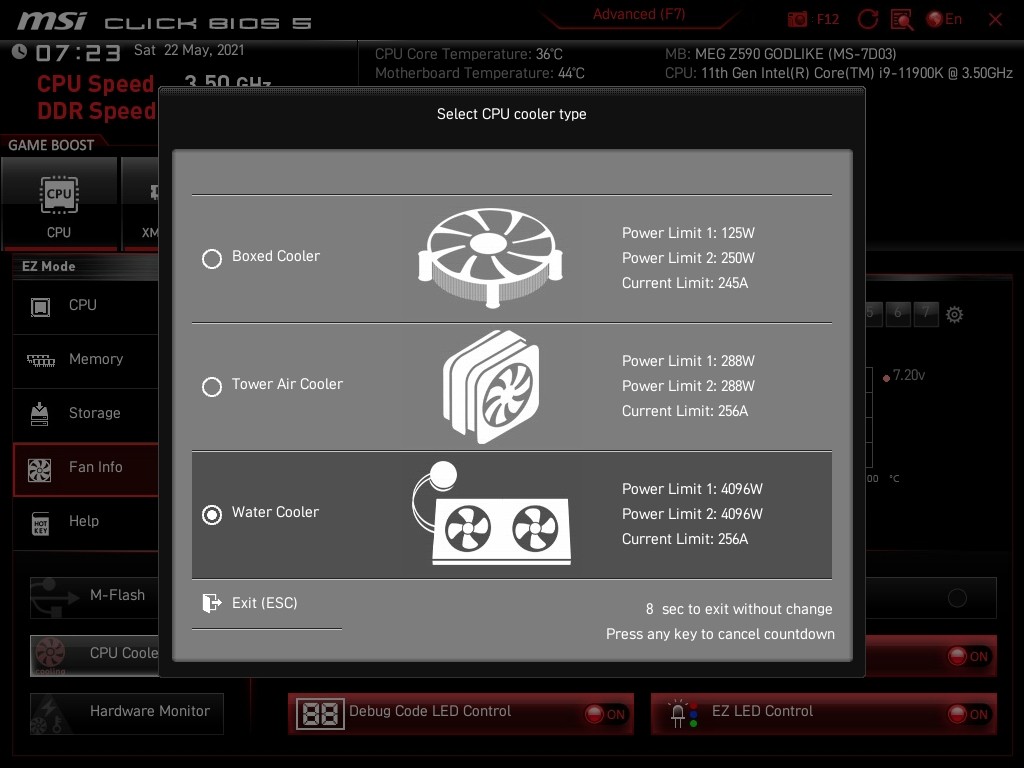Select the Boxed Cooler radio button
Viewport: 1024px width, 768px height.
click(212, 259)
